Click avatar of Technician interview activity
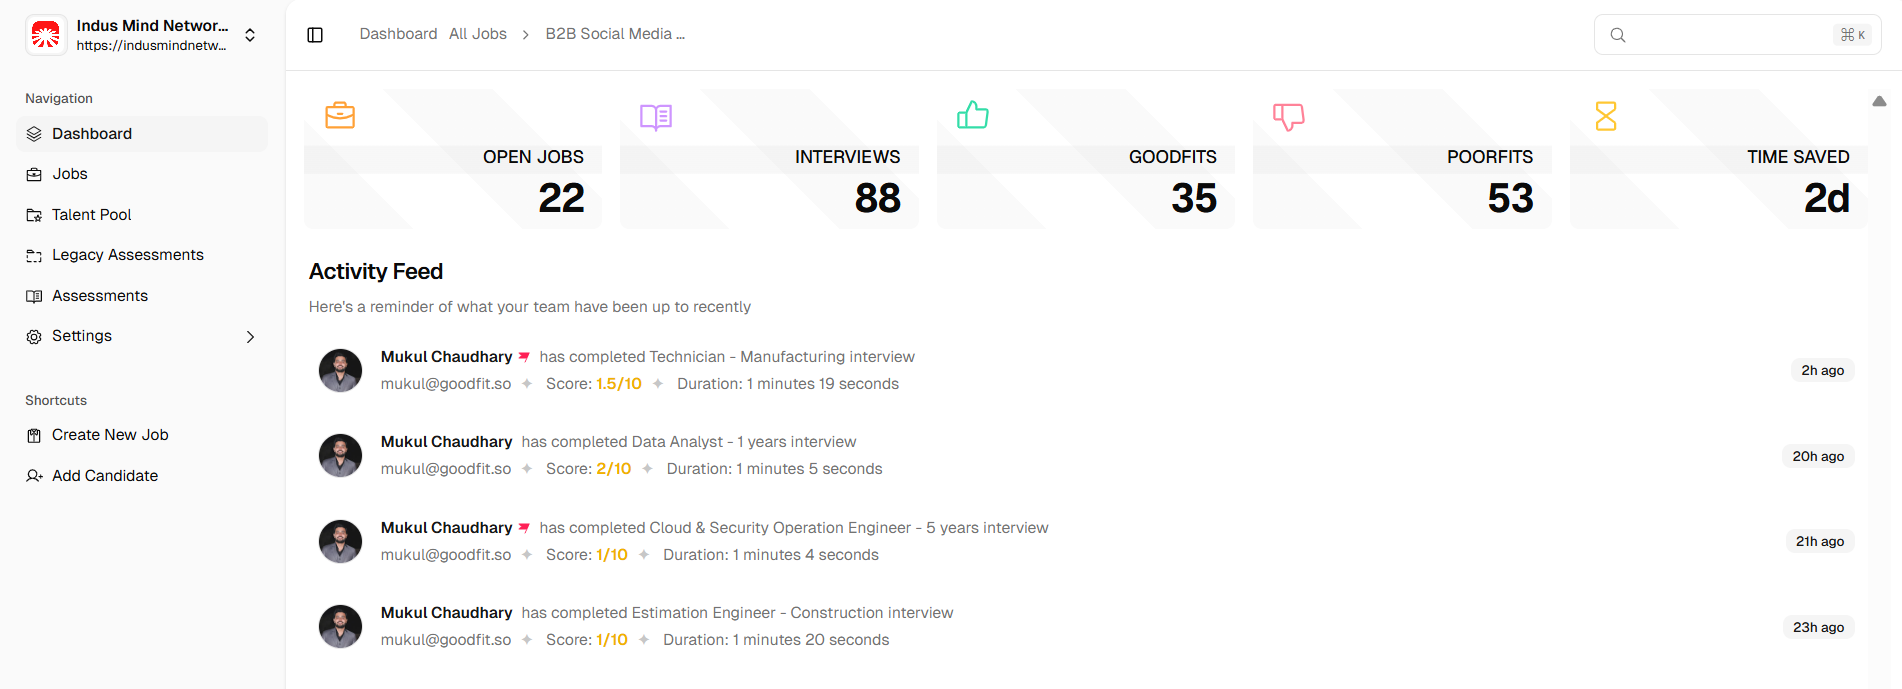 tap(340, 370)
